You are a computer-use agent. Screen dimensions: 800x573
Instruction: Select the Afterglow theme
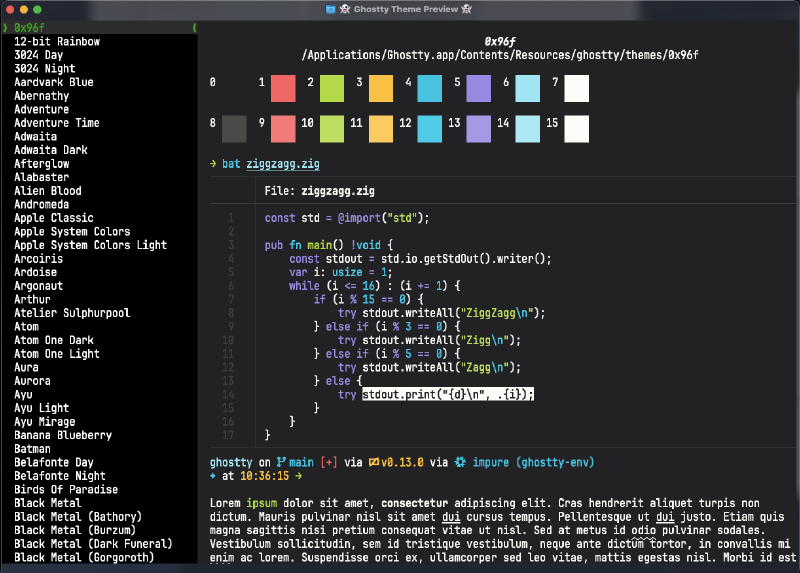41,164
